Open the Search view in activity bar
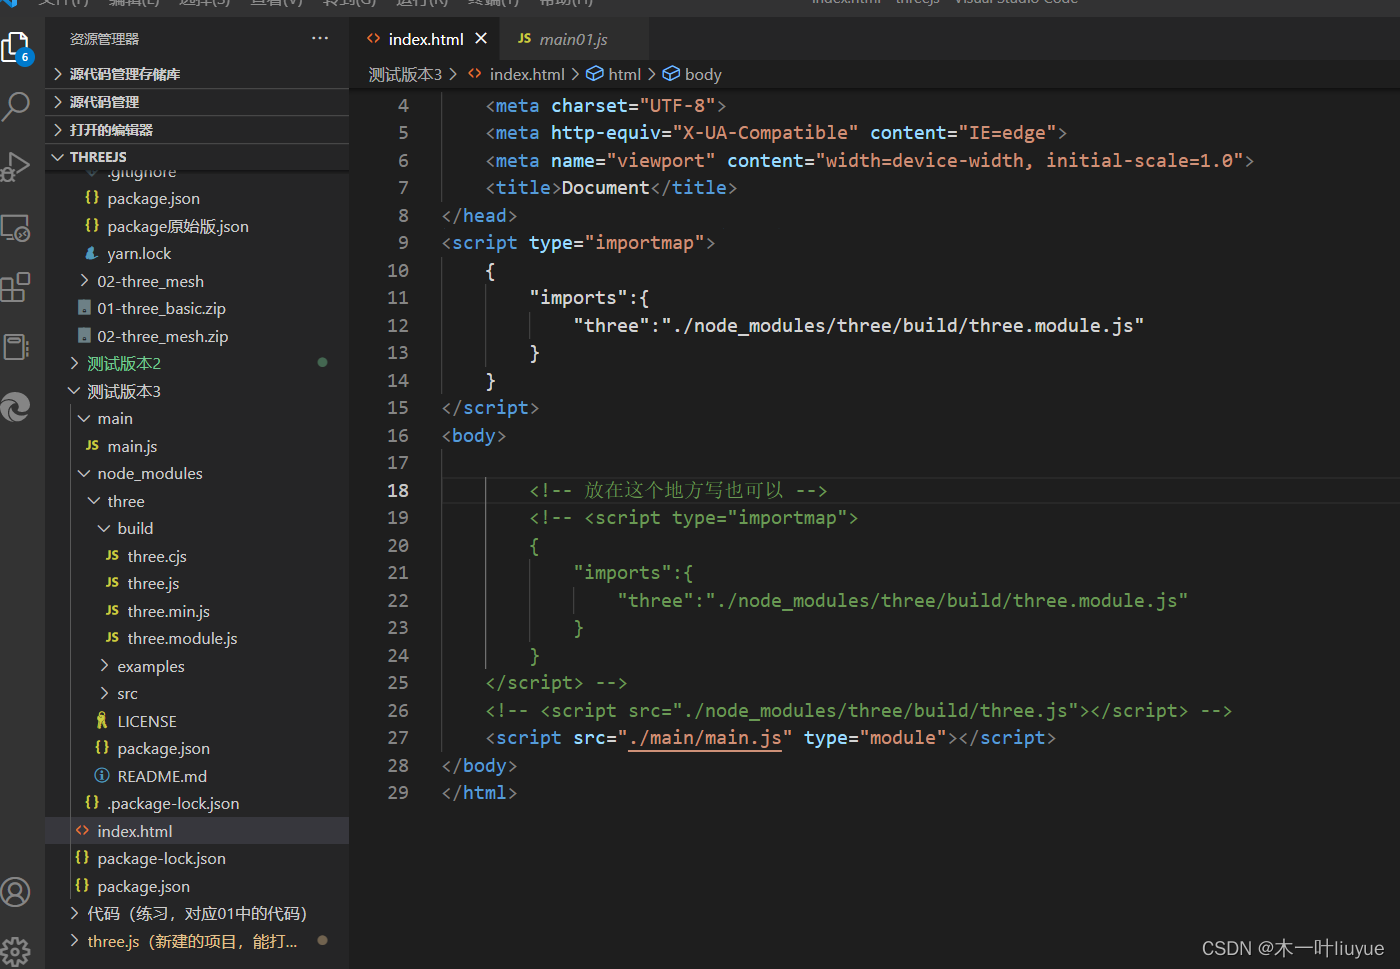The height and width of the screenshot is (969, 1400). pos(16,106)
